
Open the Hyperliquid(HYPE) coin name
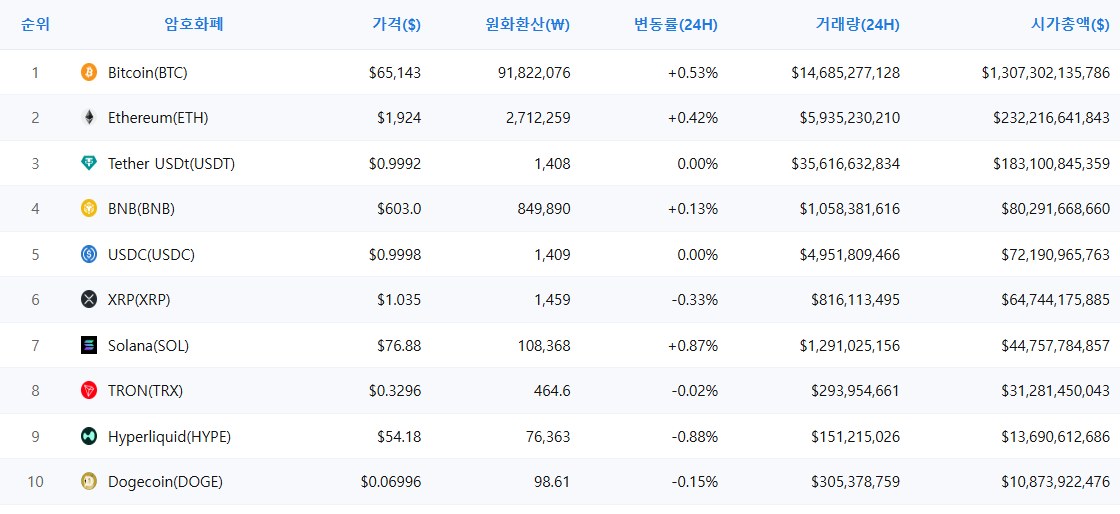pyautogui.click(x=169, y=436)
